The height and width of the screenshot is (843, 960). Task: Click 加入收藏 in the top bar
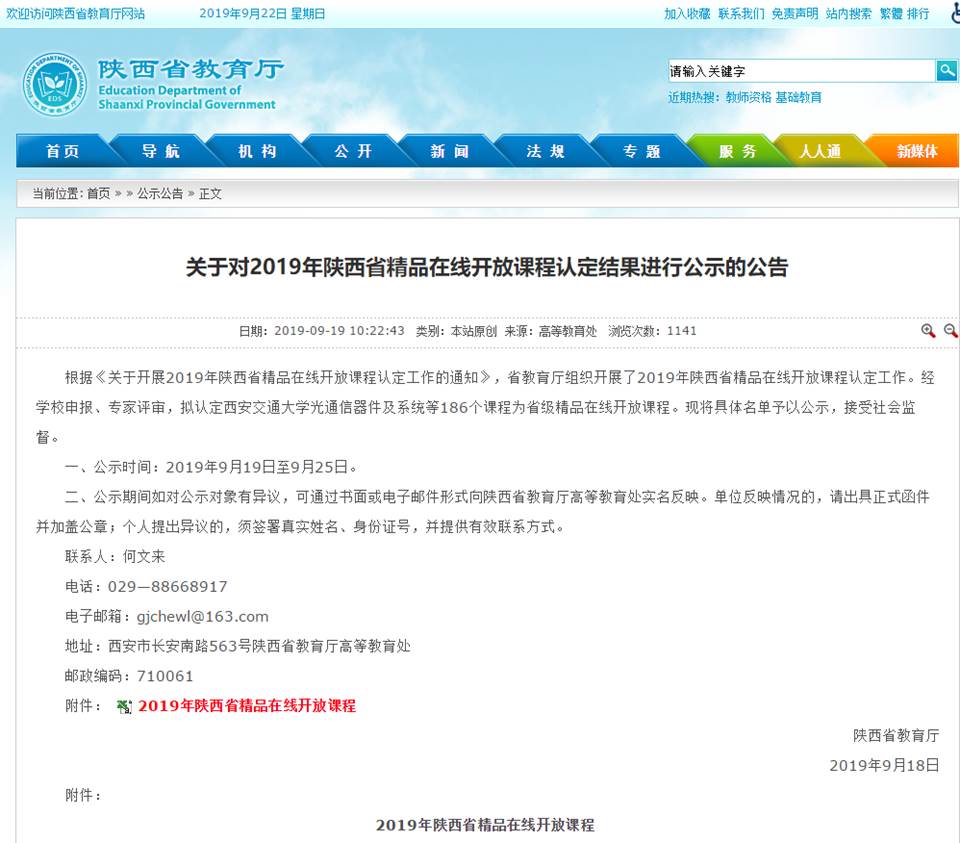(687, 14)
